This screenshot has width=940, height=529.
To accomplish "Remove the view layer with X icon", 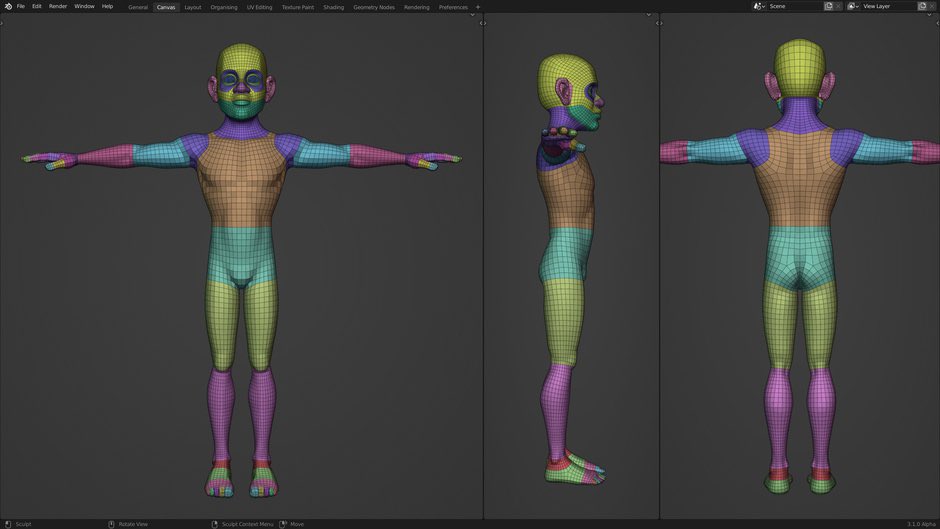I will click(932, 6).
